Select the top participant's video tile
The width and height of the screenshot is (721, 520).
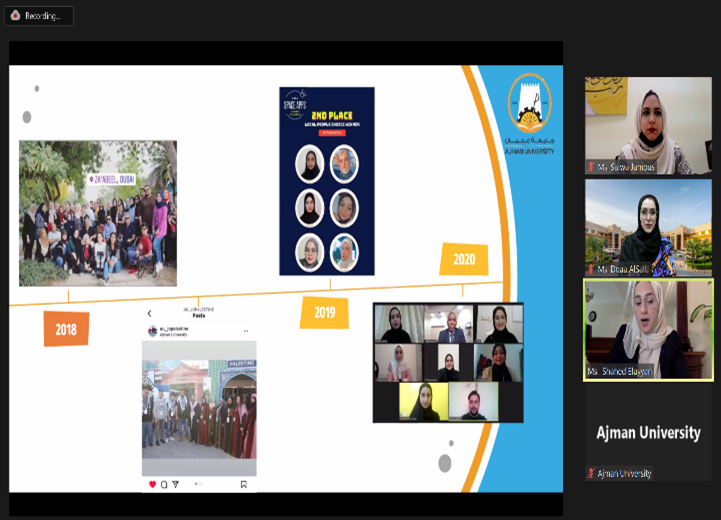pyautogui.click(x=648, y=125)
